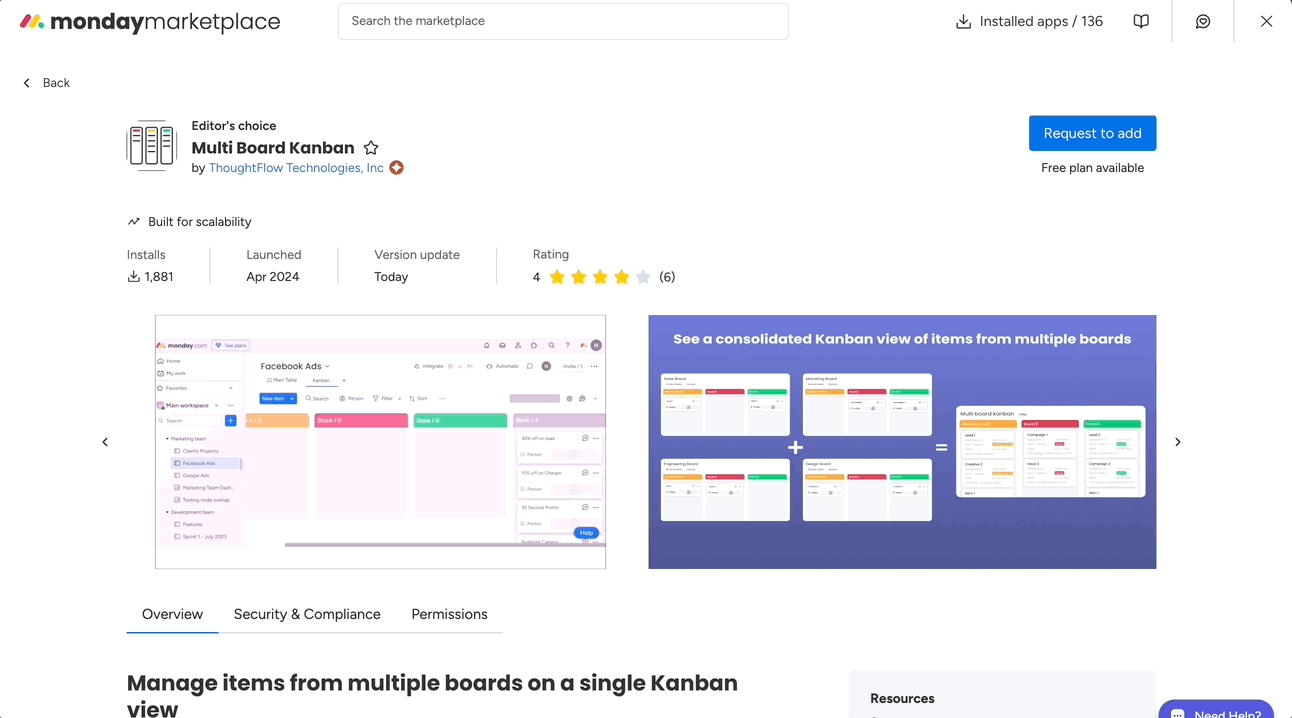Image resolution: width=1292 pixels, height=718 pixels.
Task: Open ThoughtFlow Technologies, Inc developer link
Action: click(296, 168)
